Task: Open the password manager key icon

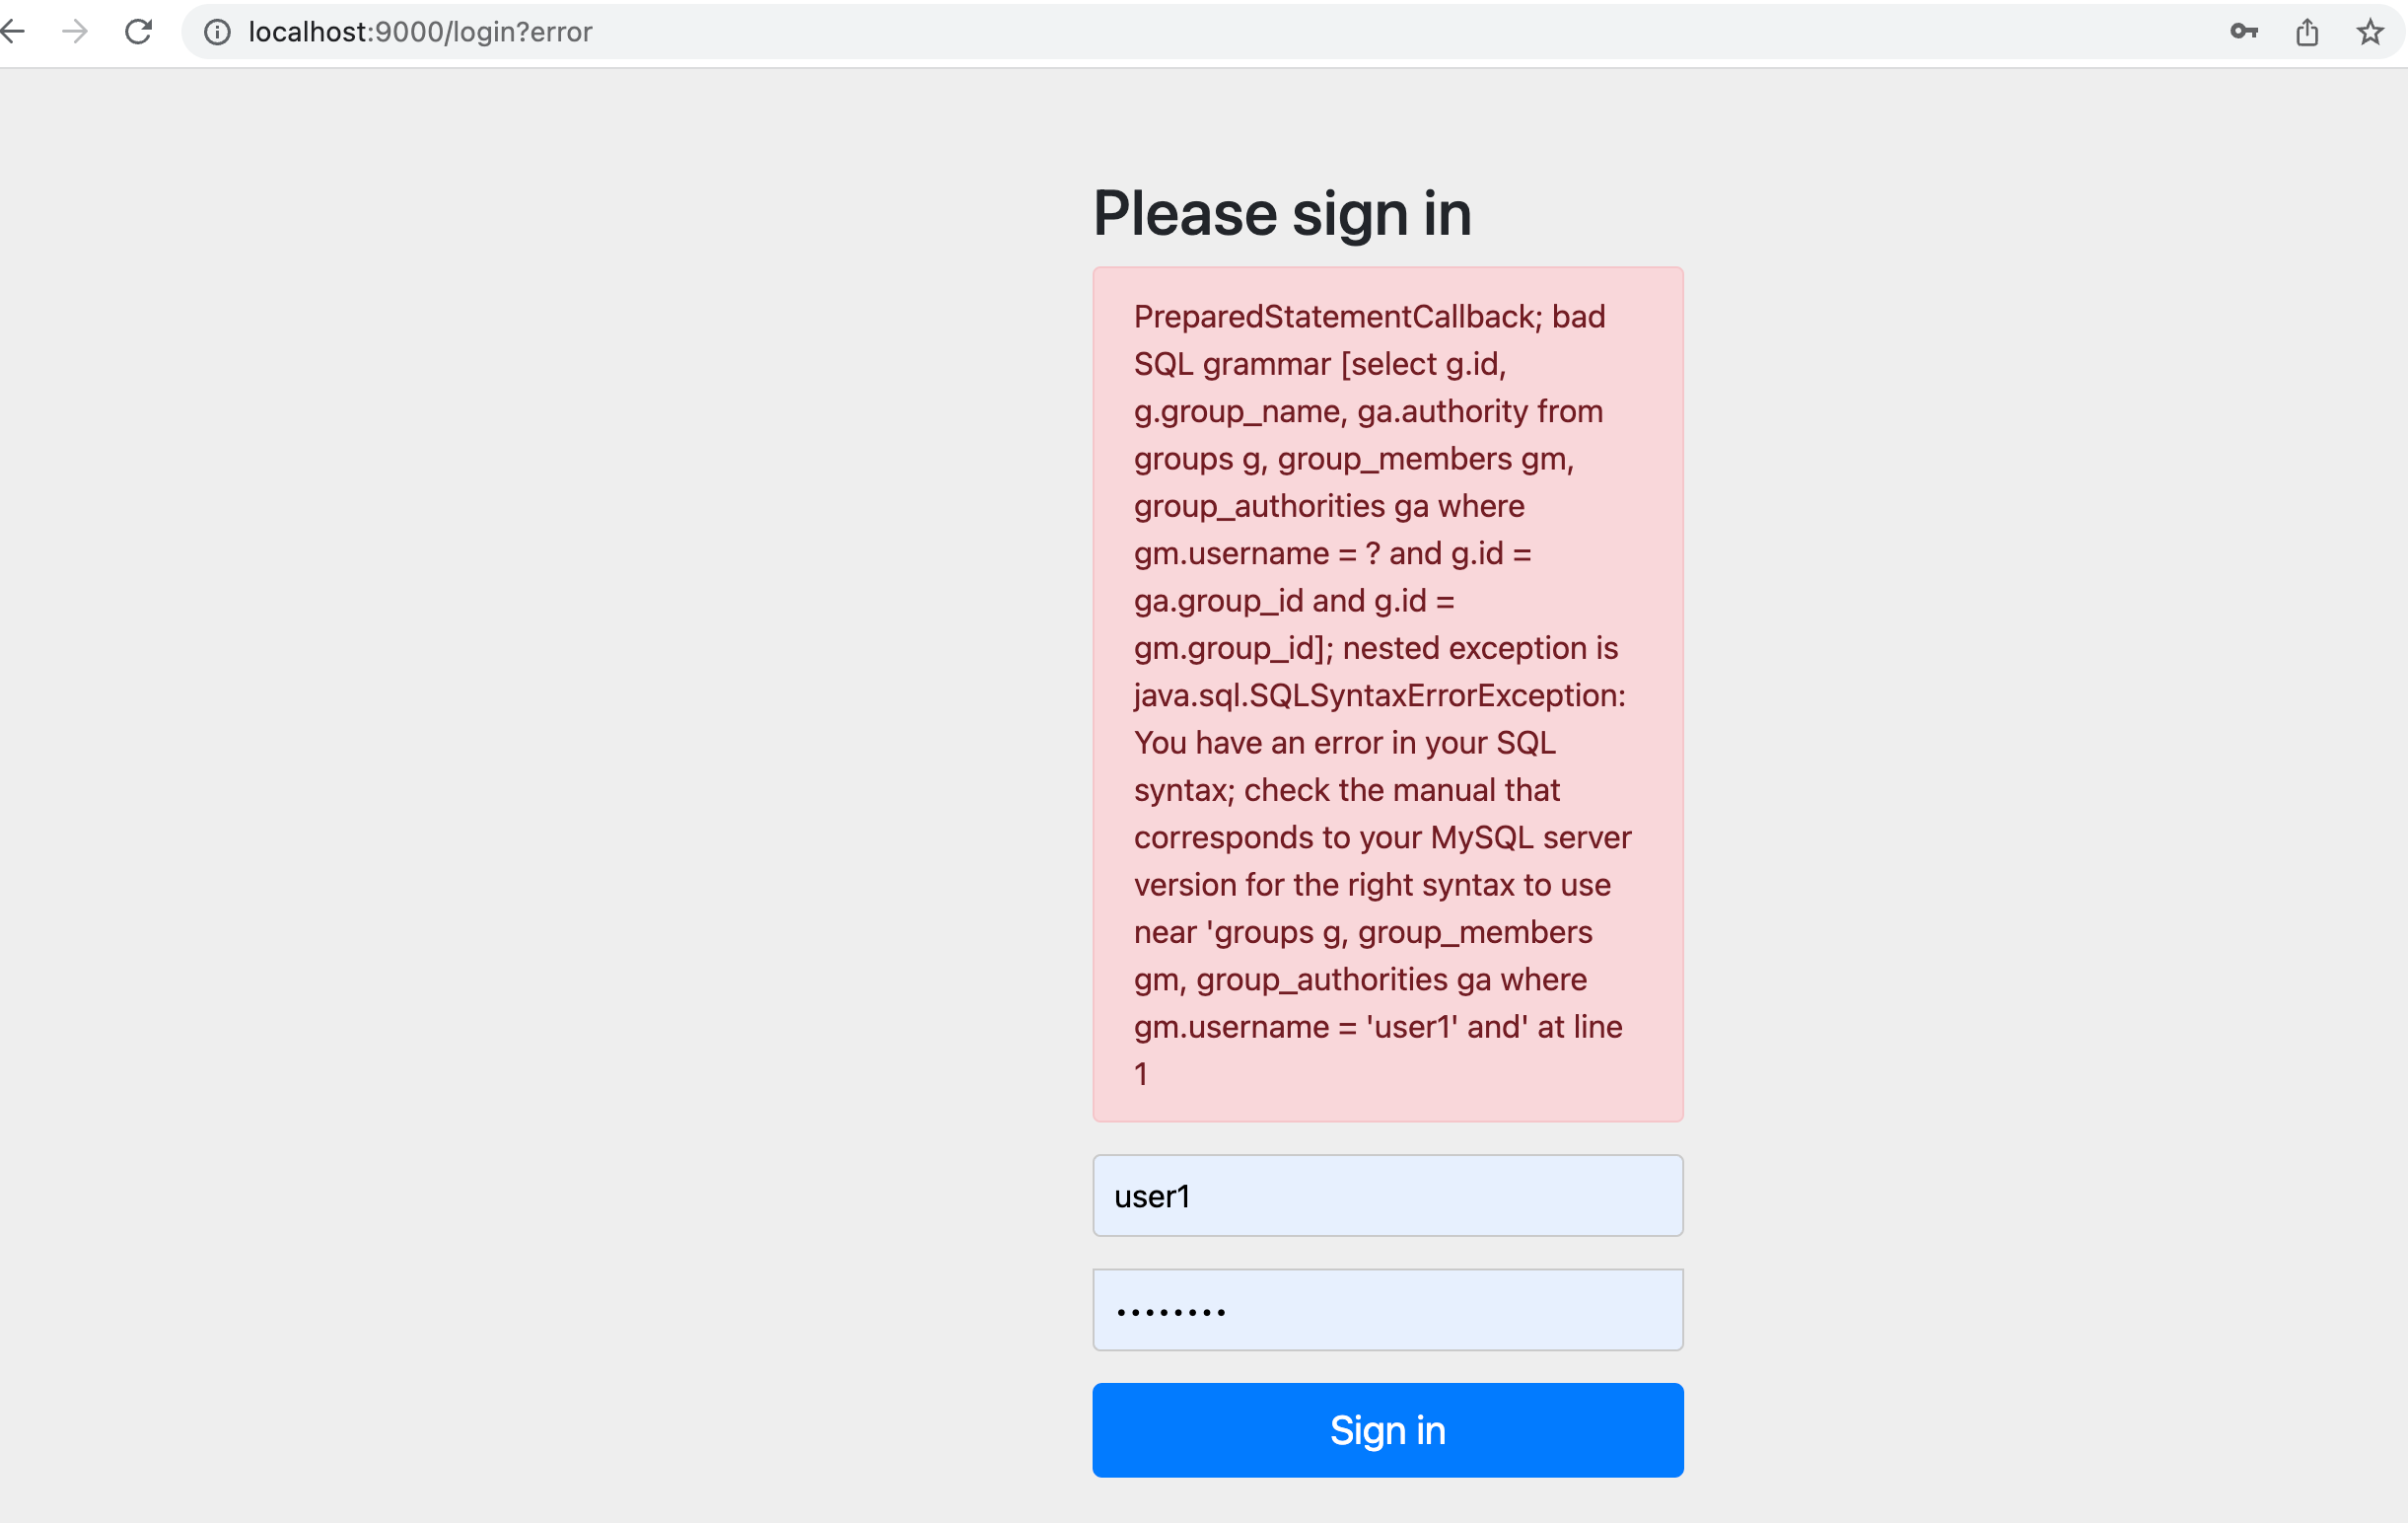Action: coord(2244,32)
